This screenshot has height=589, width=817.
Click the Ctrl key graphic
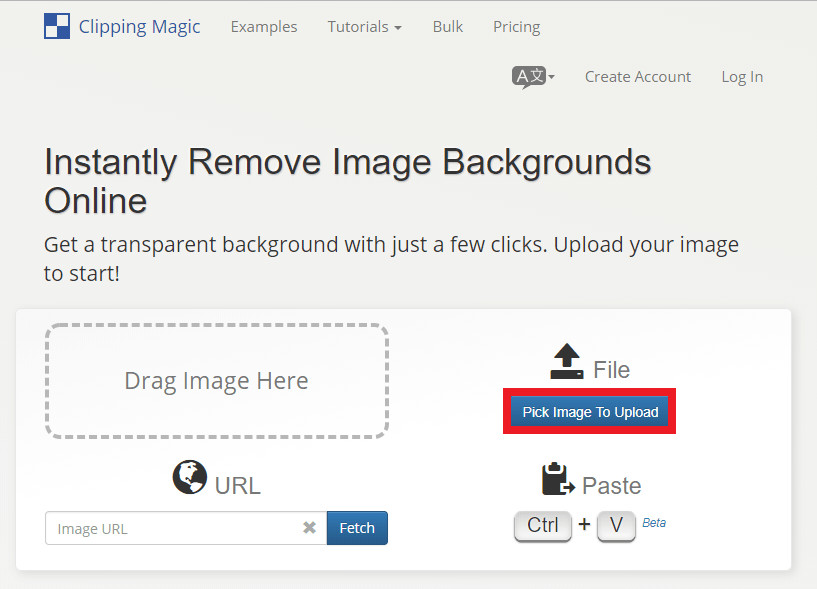[543, 526]
